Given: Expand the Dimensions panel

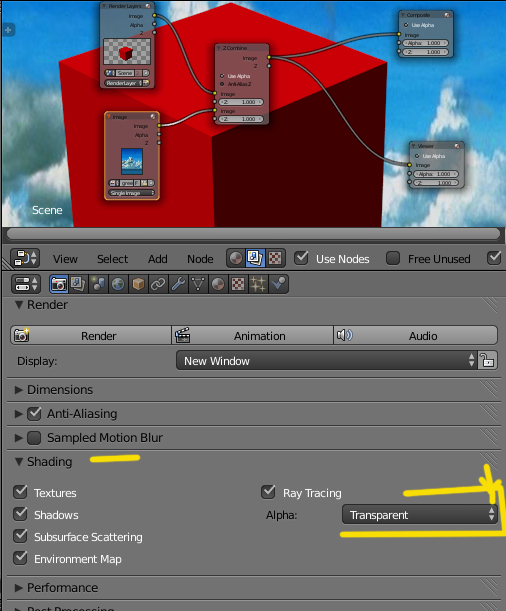Looking at the screenshot, I should pos(18,390).
